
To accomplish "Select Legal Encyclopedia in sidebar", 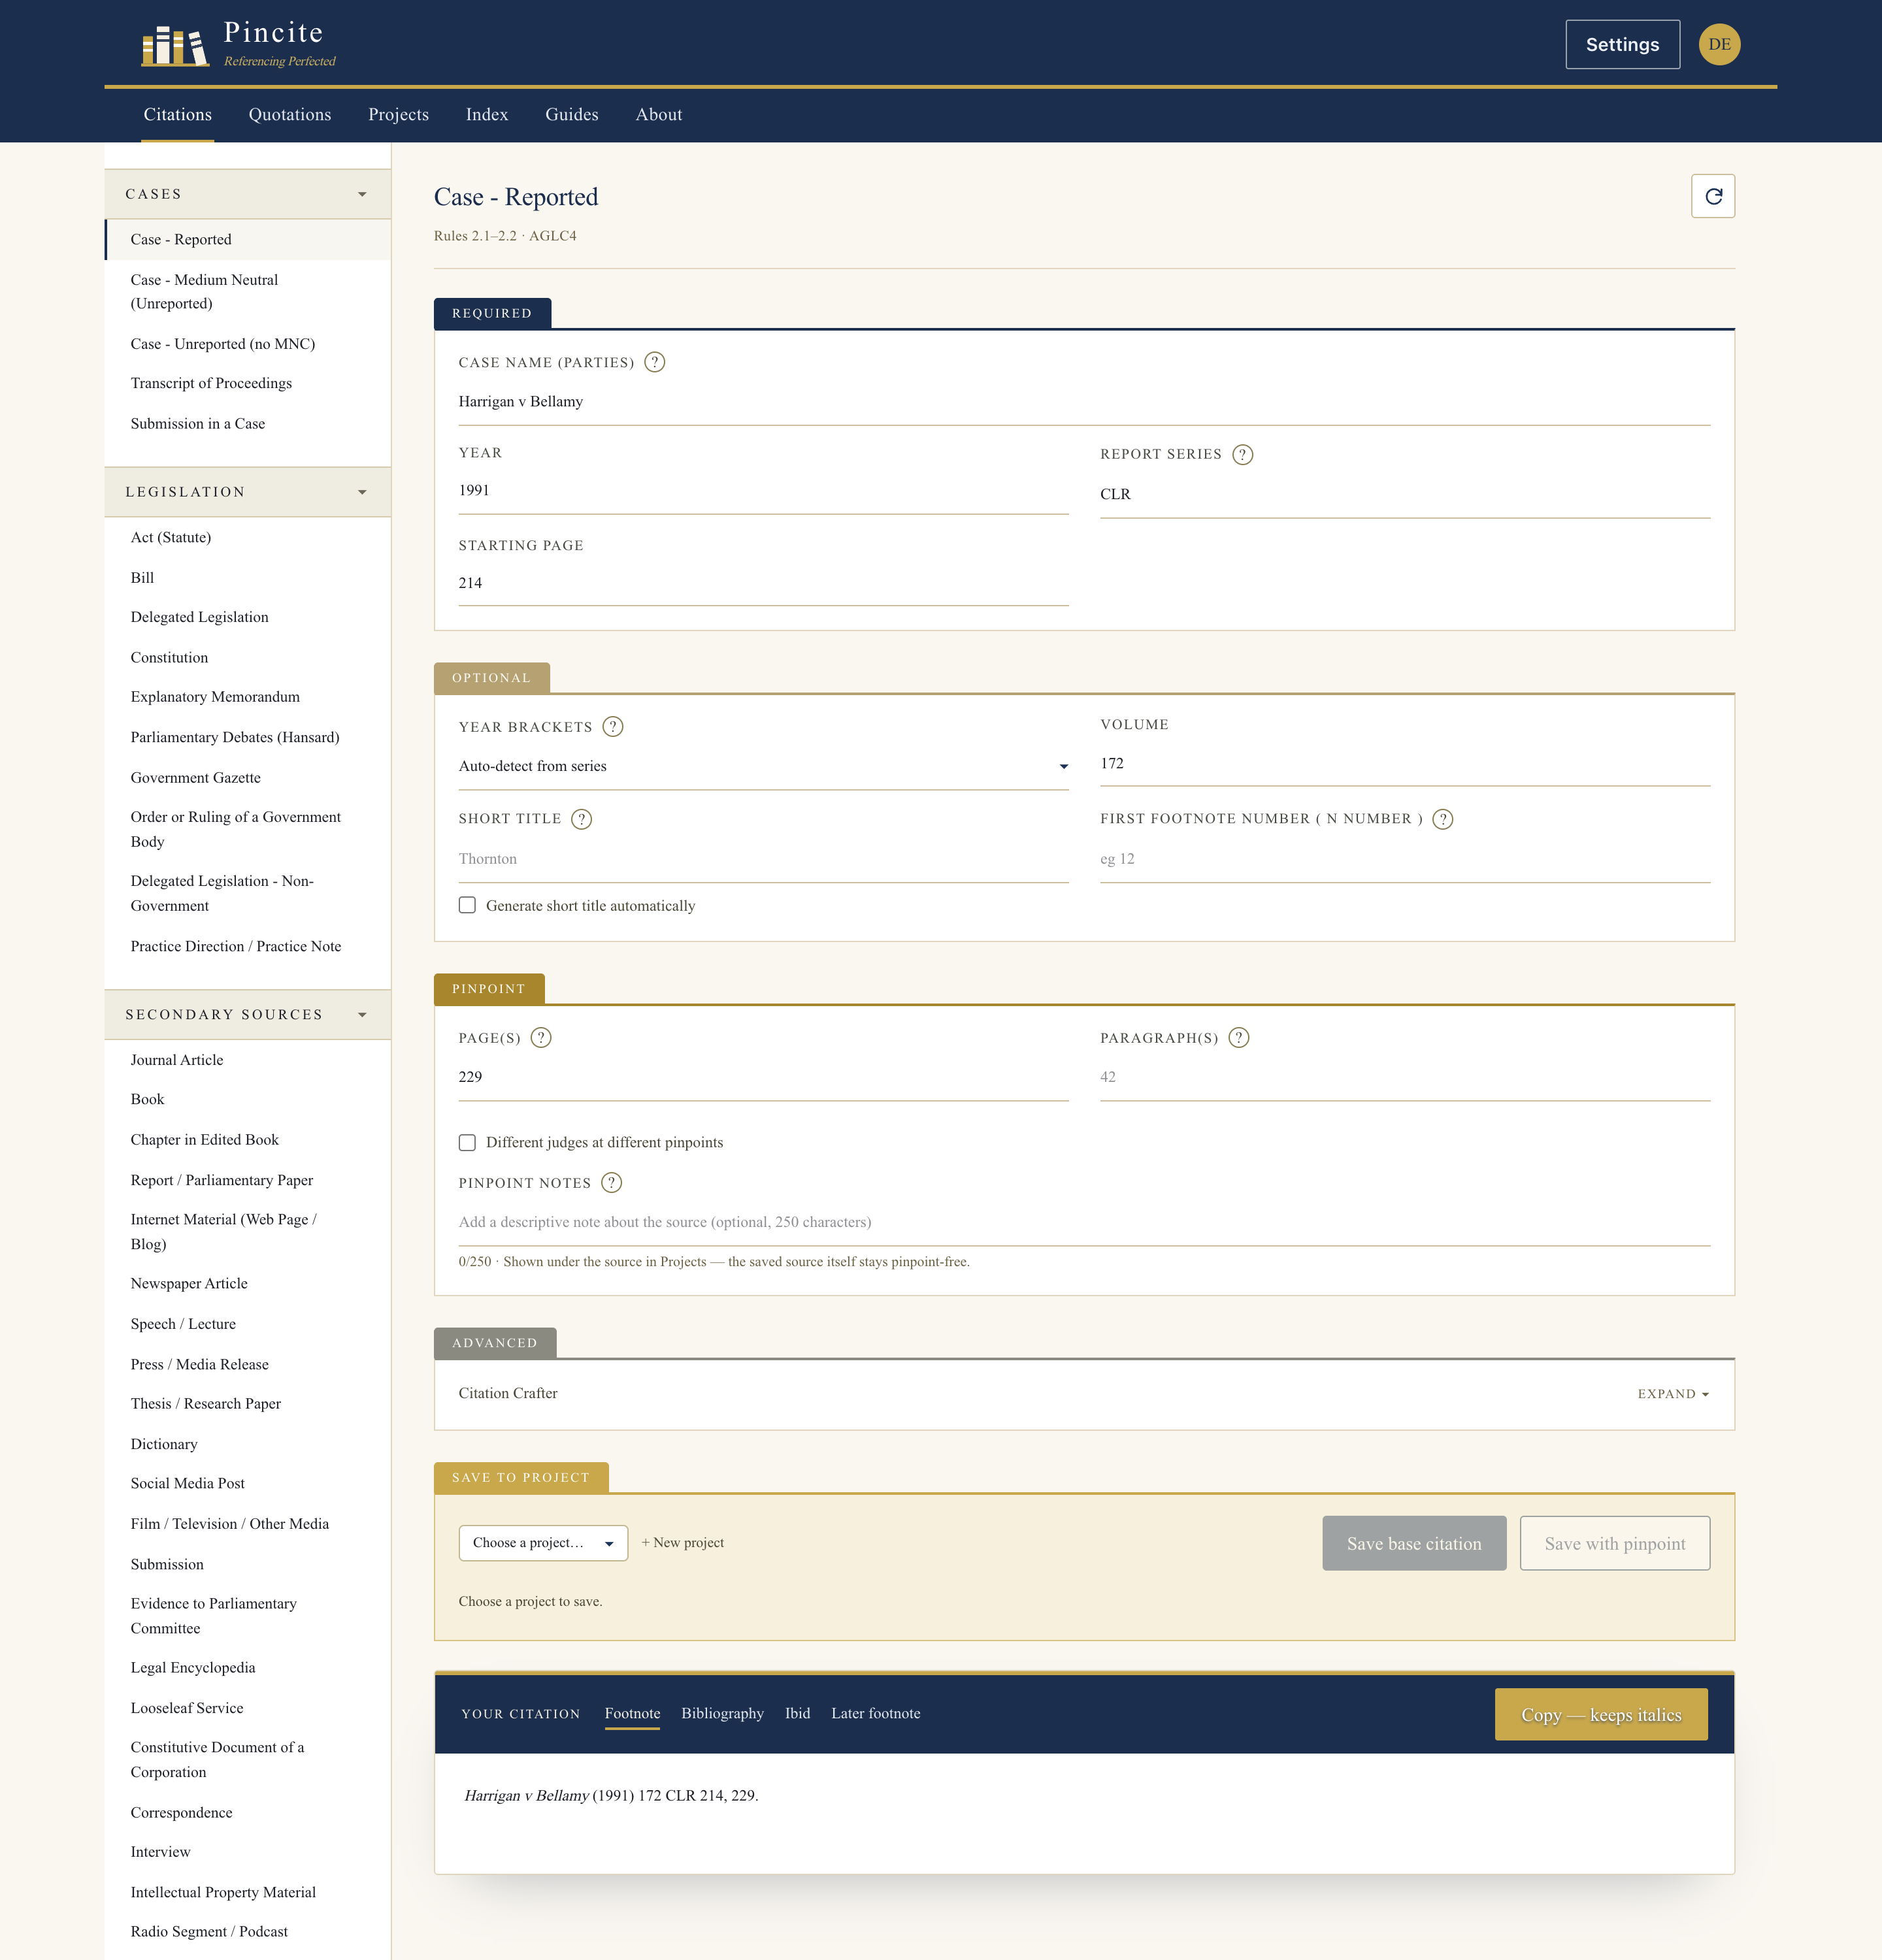I will coord(248,1668).
